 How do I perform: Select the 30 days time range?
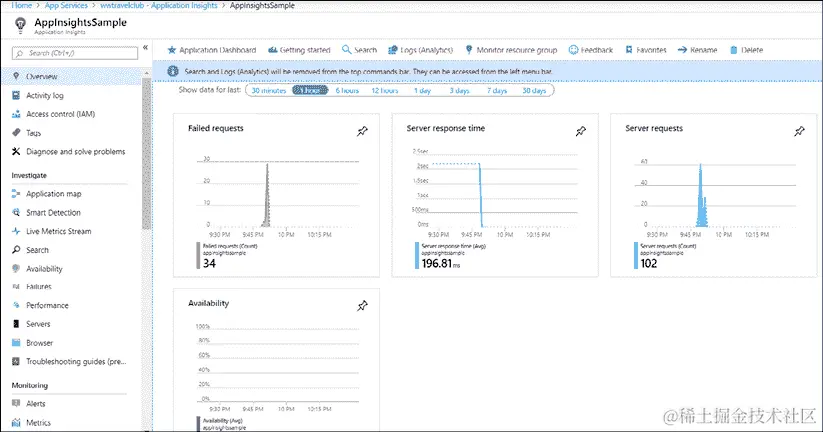(534, 90)
